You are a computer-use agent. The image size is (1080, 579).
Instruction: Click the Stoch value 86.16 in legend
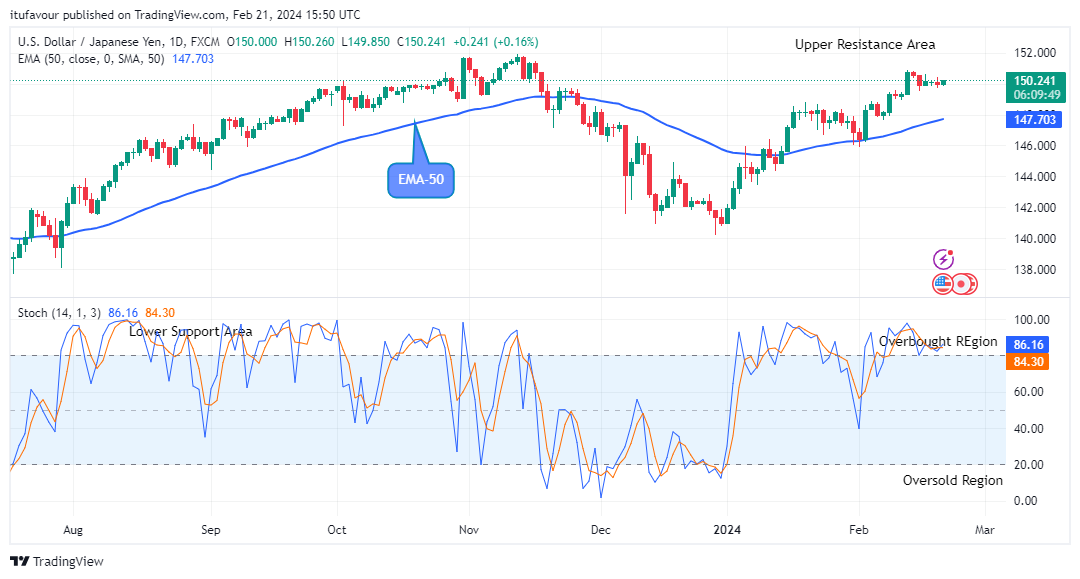click(123, 313)
